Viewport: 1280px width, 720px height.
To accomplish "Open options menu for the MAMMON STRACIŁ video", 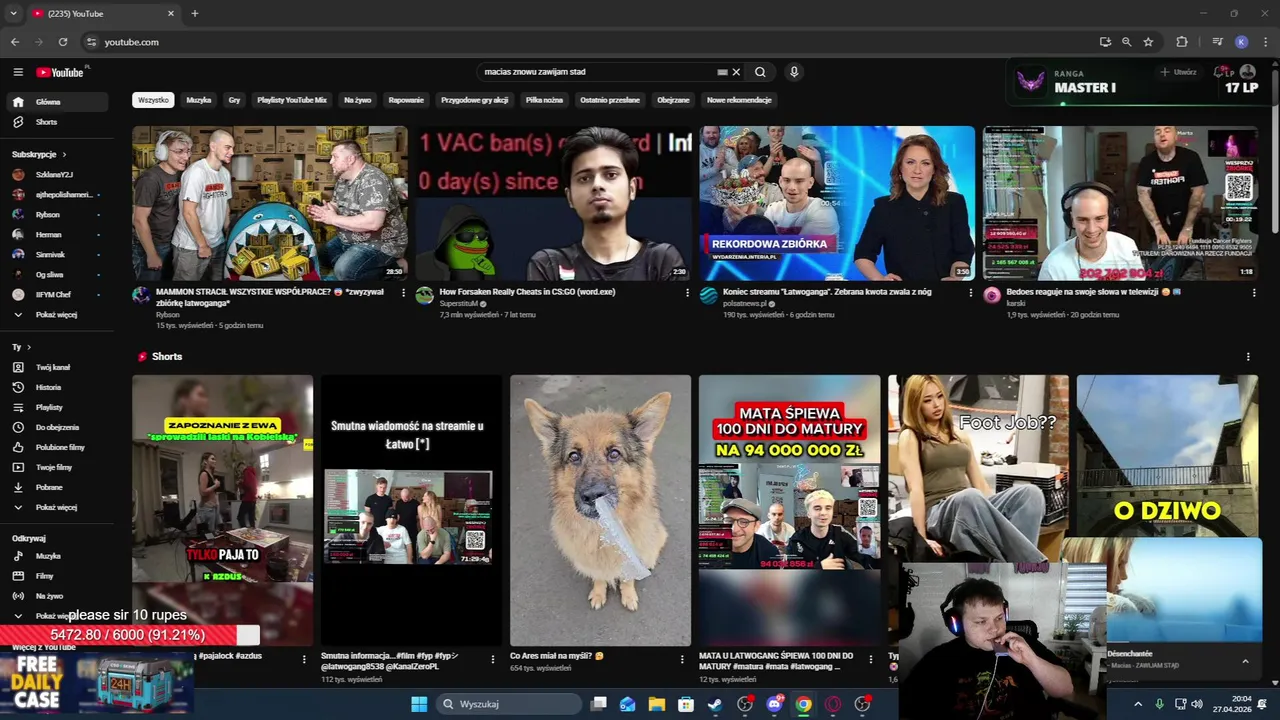I will (x=403, y=293).
